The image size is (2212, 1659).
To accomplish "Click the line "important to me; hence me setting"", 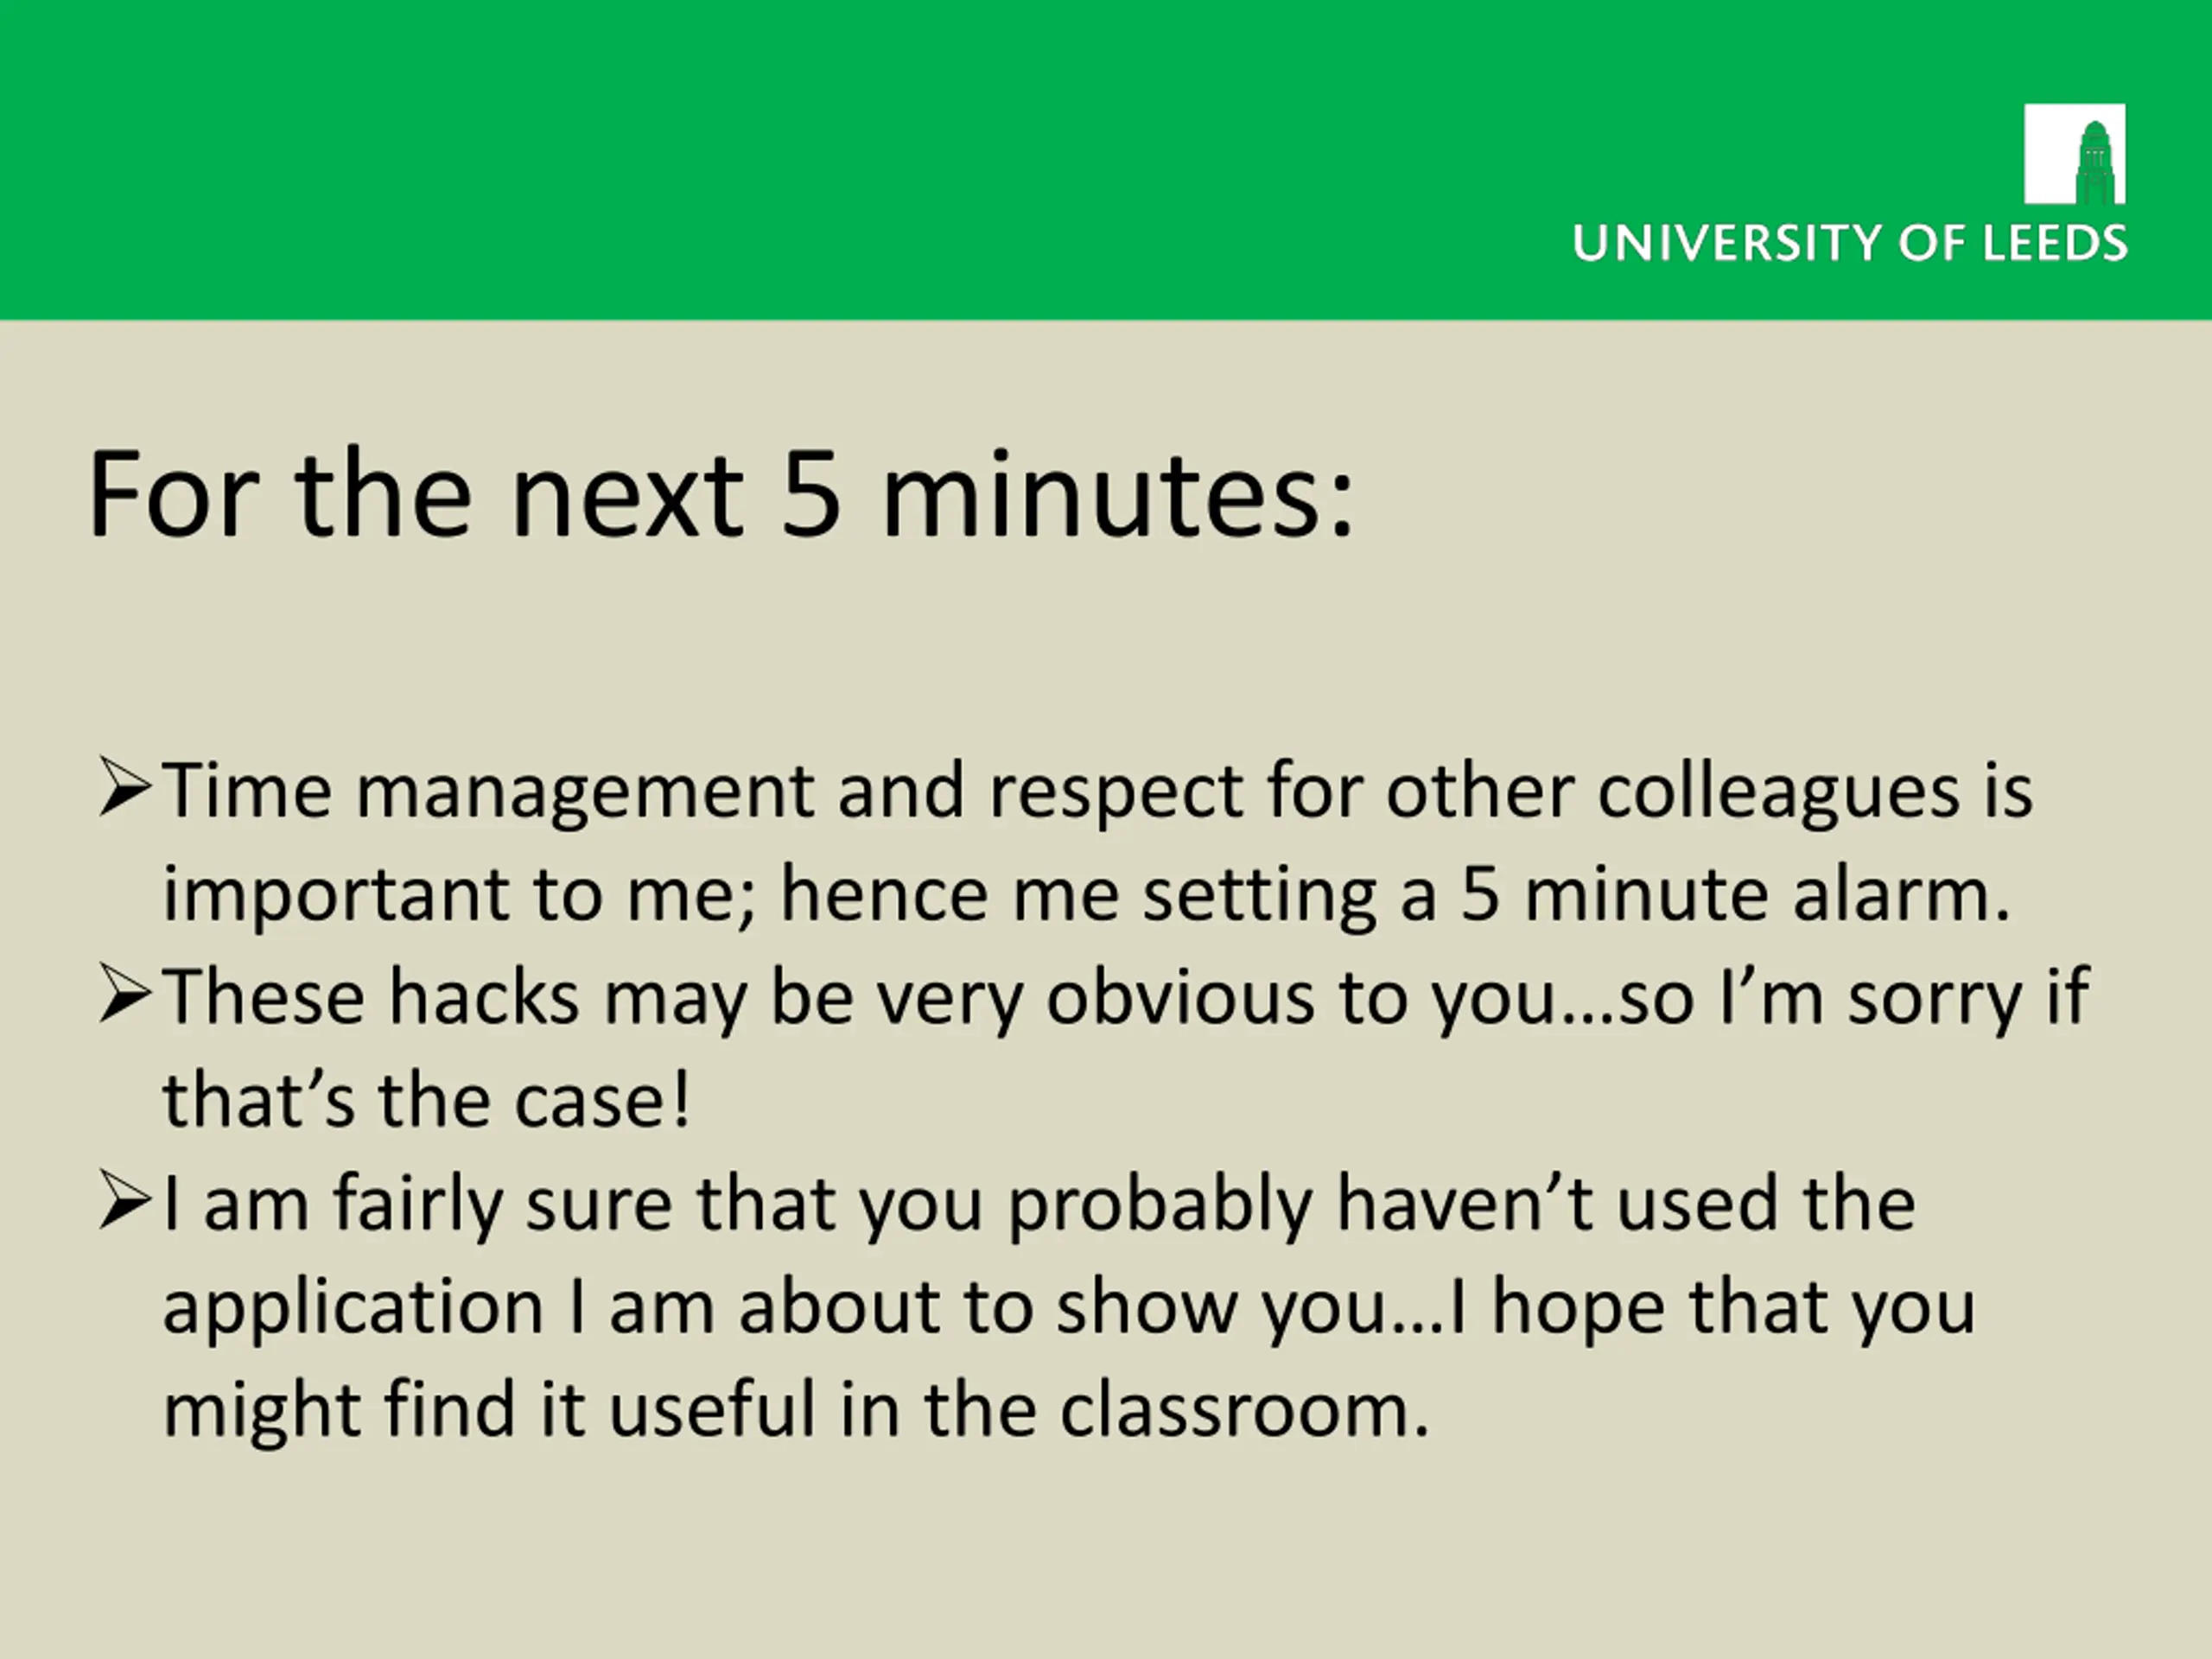I will [x=1086, y=893].
